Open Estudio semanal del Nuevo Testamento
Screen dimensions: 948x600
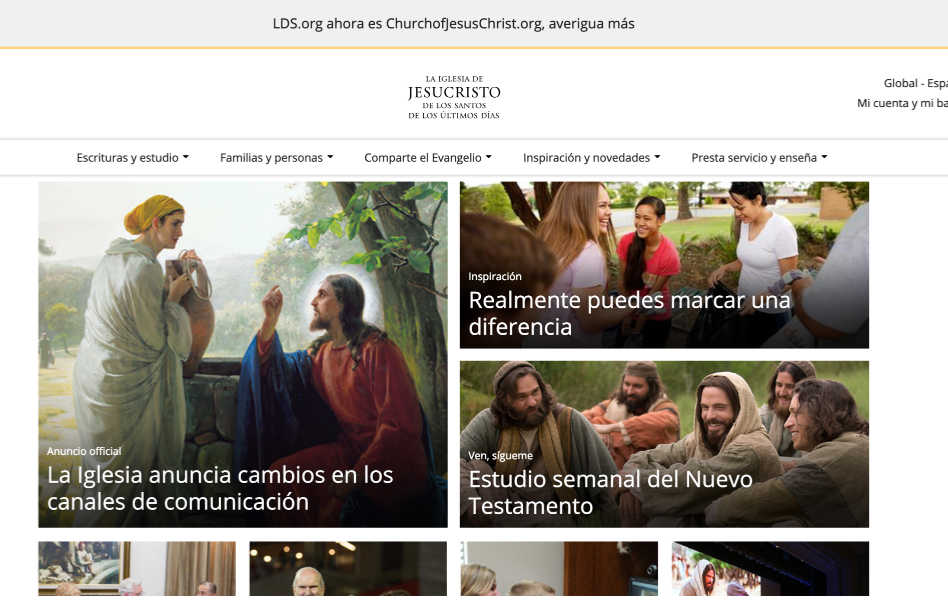pos(611,492)
